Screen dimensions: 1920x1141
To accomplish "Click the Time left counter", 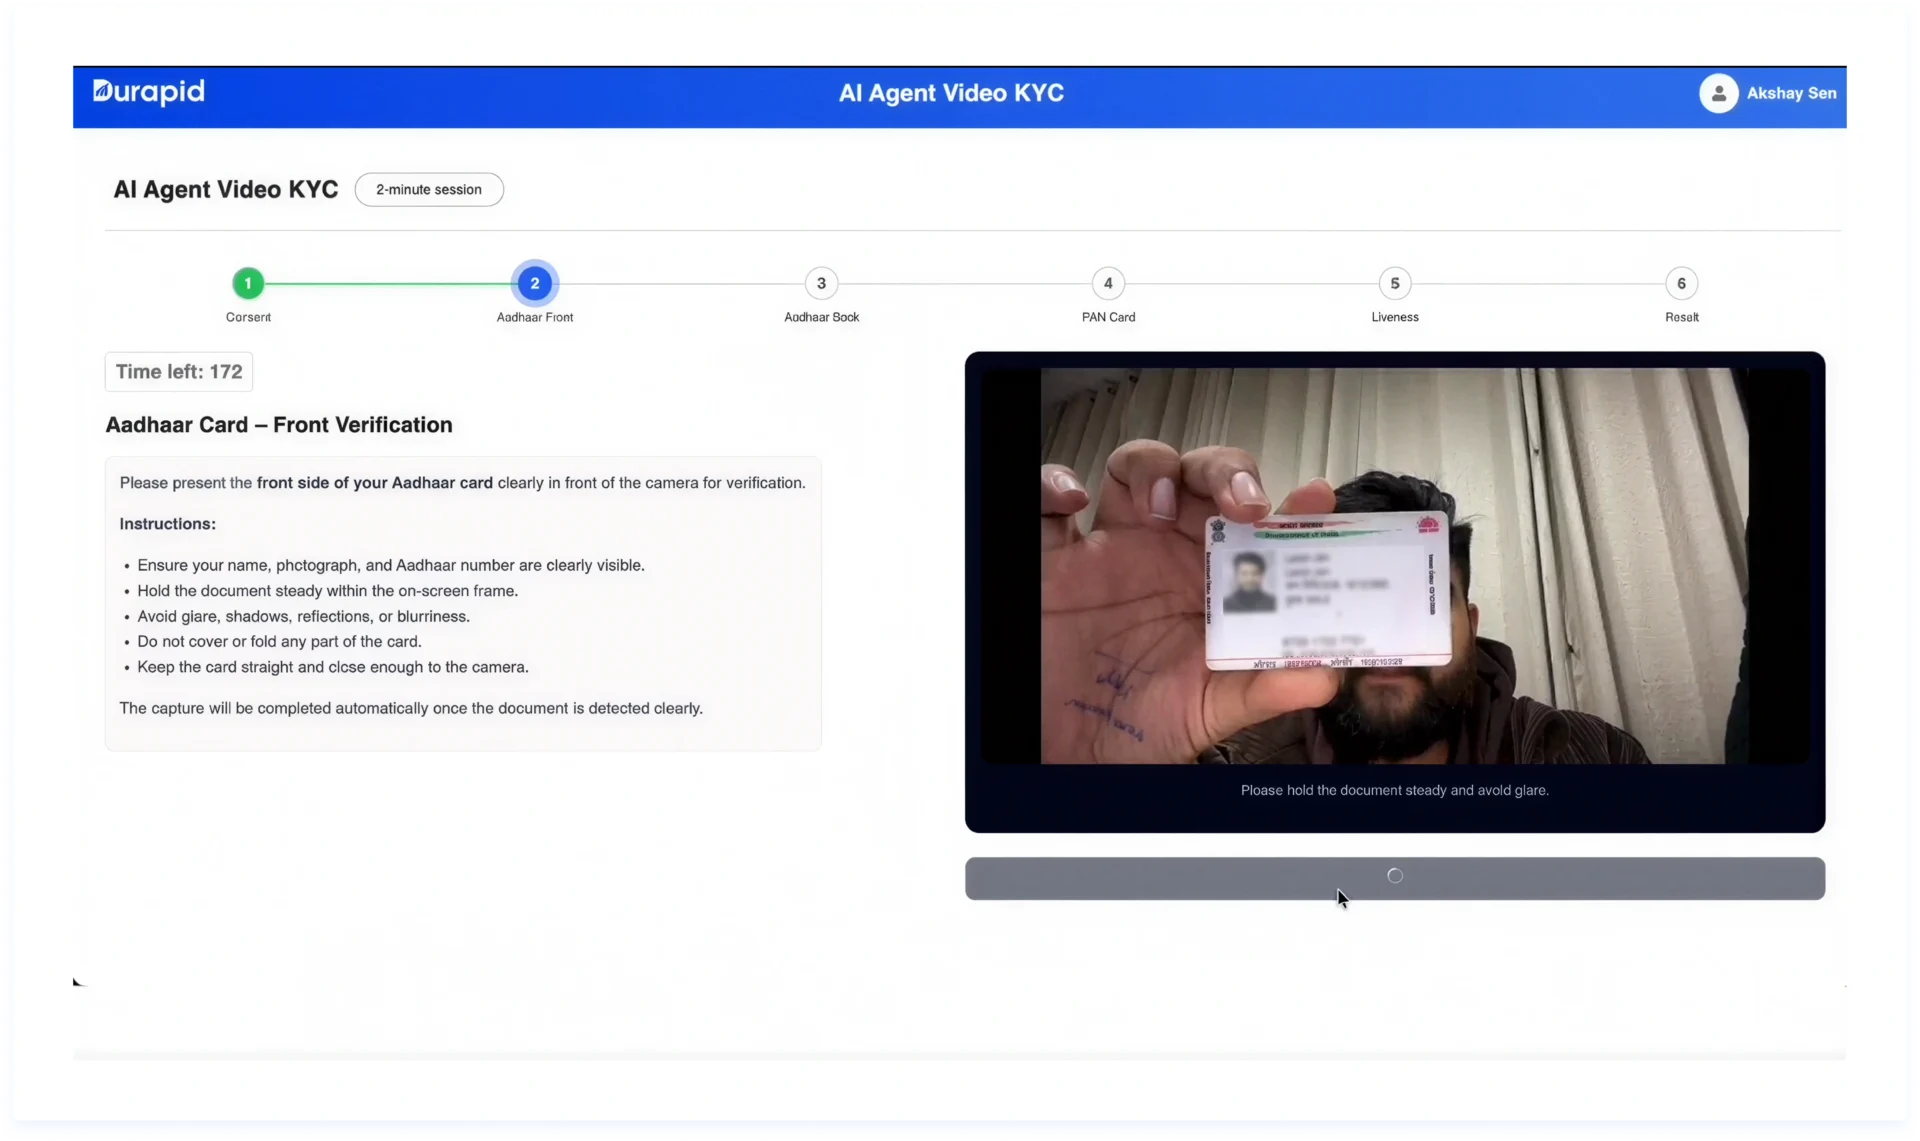I will pyautogui.click(x=179, y=372).
